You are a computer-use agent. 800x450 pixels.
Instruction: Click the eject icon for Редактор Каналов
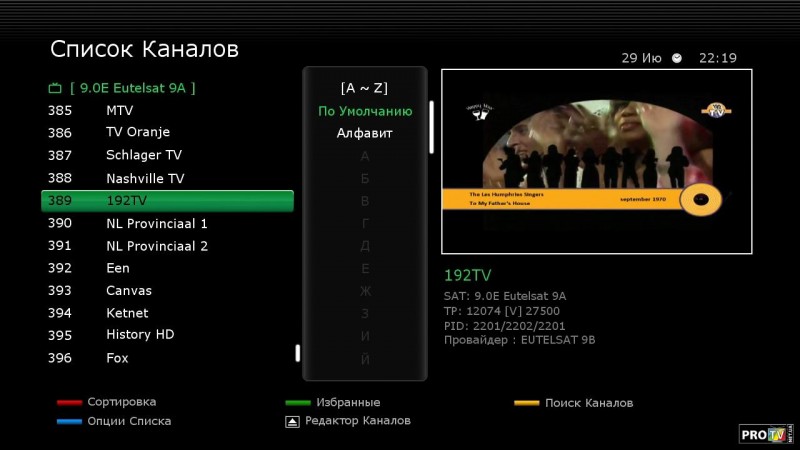tap(292, 422)
